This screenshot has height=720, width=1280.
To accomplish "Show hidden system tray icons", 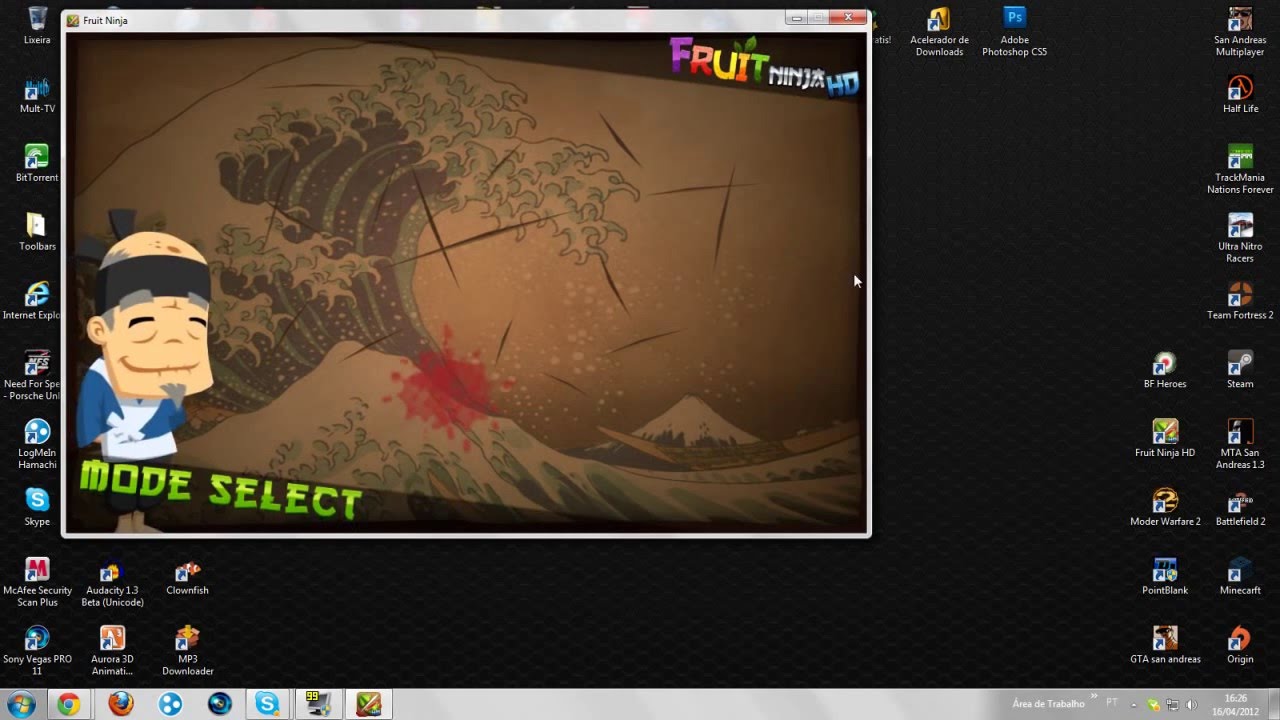I will click(x=1135, y=704).
